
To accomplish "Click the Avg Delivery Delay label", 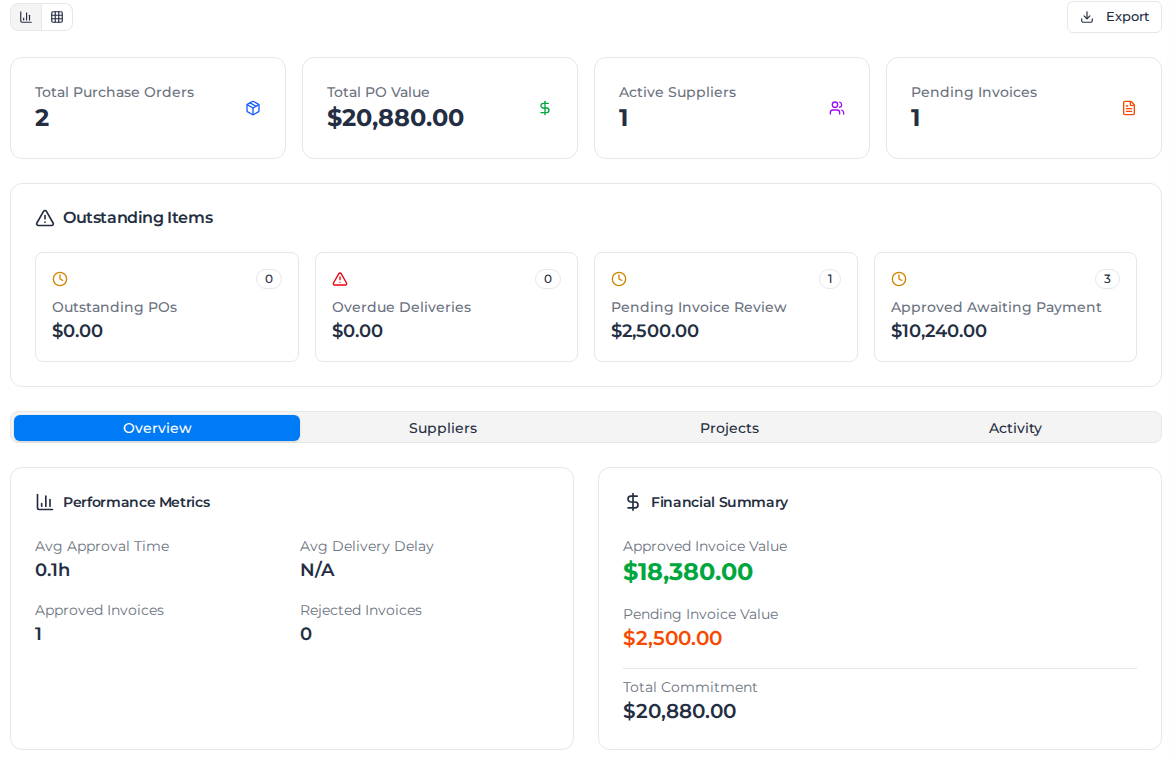I will click(x=366, y=546).
